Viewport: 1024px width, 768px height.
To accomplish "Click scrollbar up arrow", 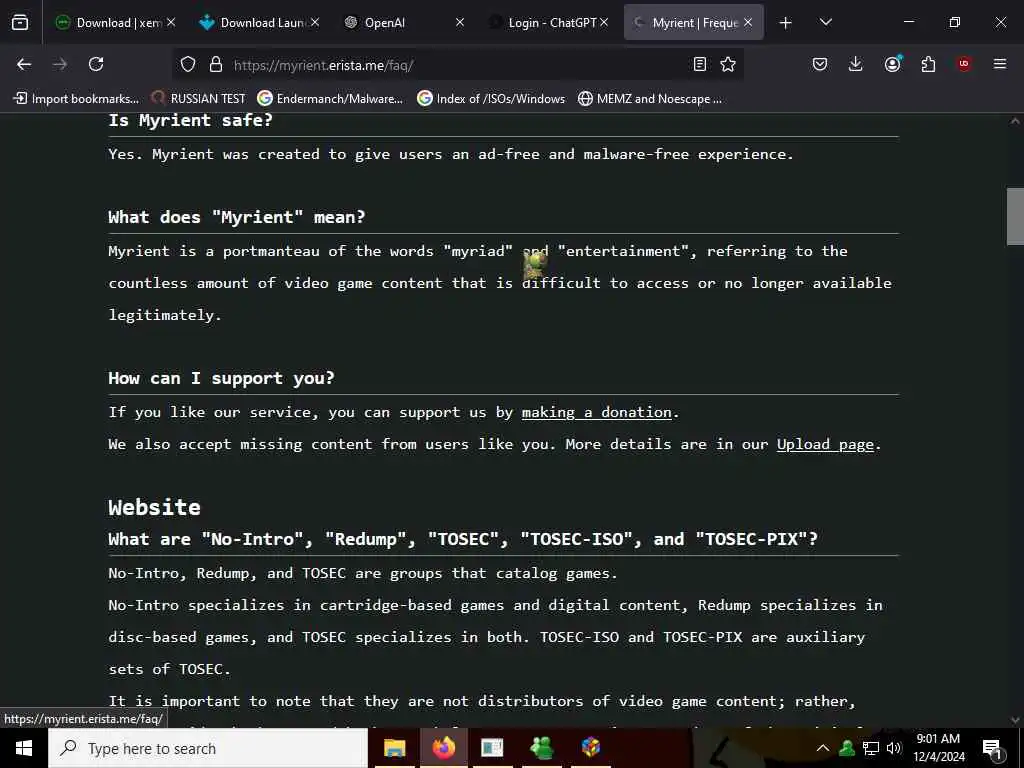I will [x=1015, y=121].
